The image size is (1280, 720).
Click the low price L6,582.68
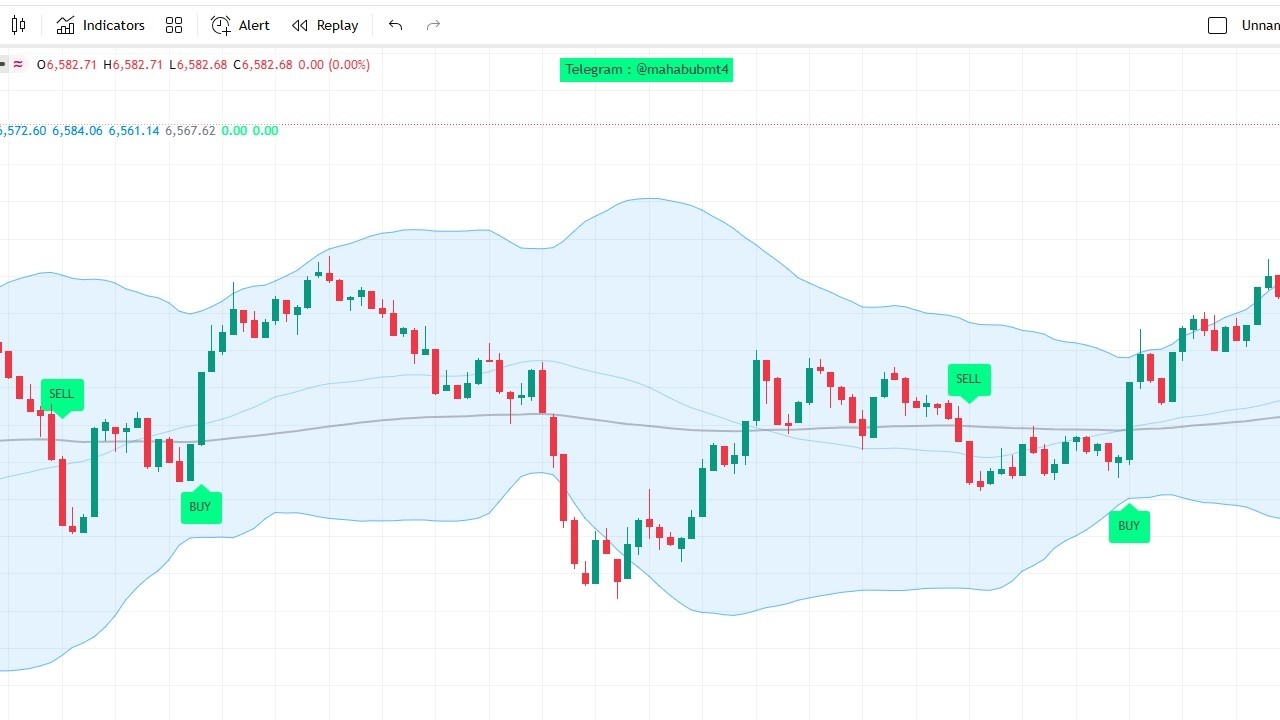tap(198, 65)
